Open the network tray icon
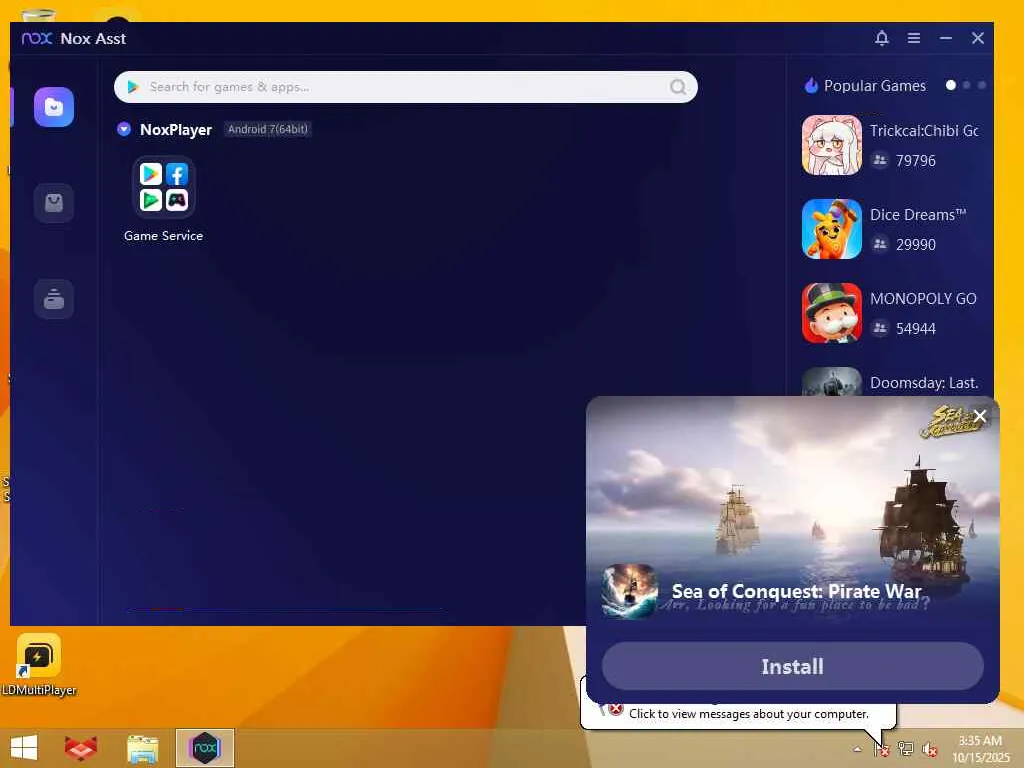This screenshot has width=1024, height=768. (905, 749)
